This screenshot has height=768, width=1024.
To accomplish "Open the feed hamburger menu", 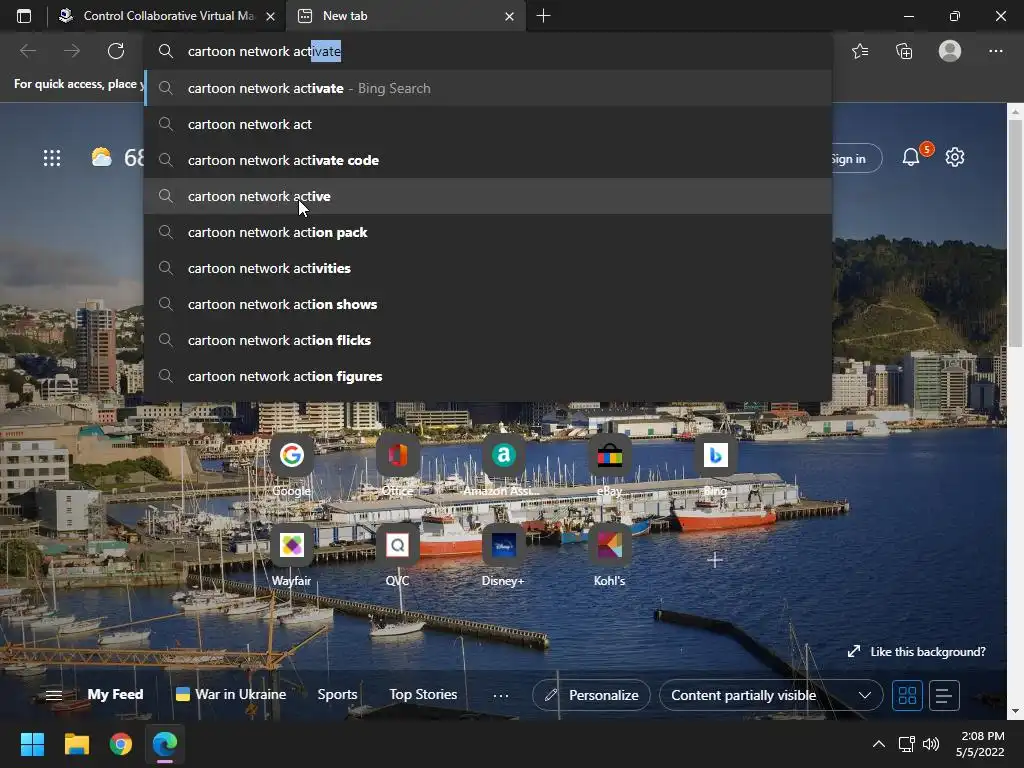I will tap(54, 695).
